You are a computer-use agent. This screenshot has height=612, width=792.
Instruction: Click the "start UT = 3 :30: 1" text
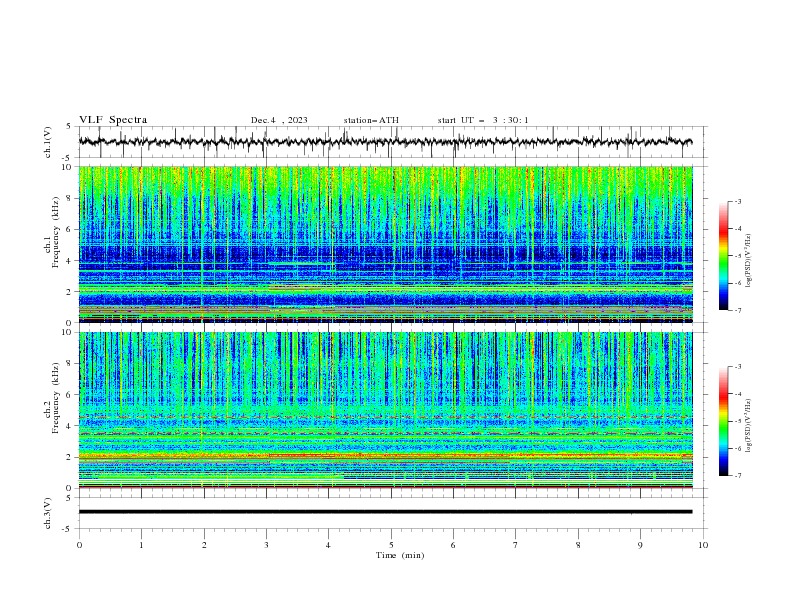point(483,120)
